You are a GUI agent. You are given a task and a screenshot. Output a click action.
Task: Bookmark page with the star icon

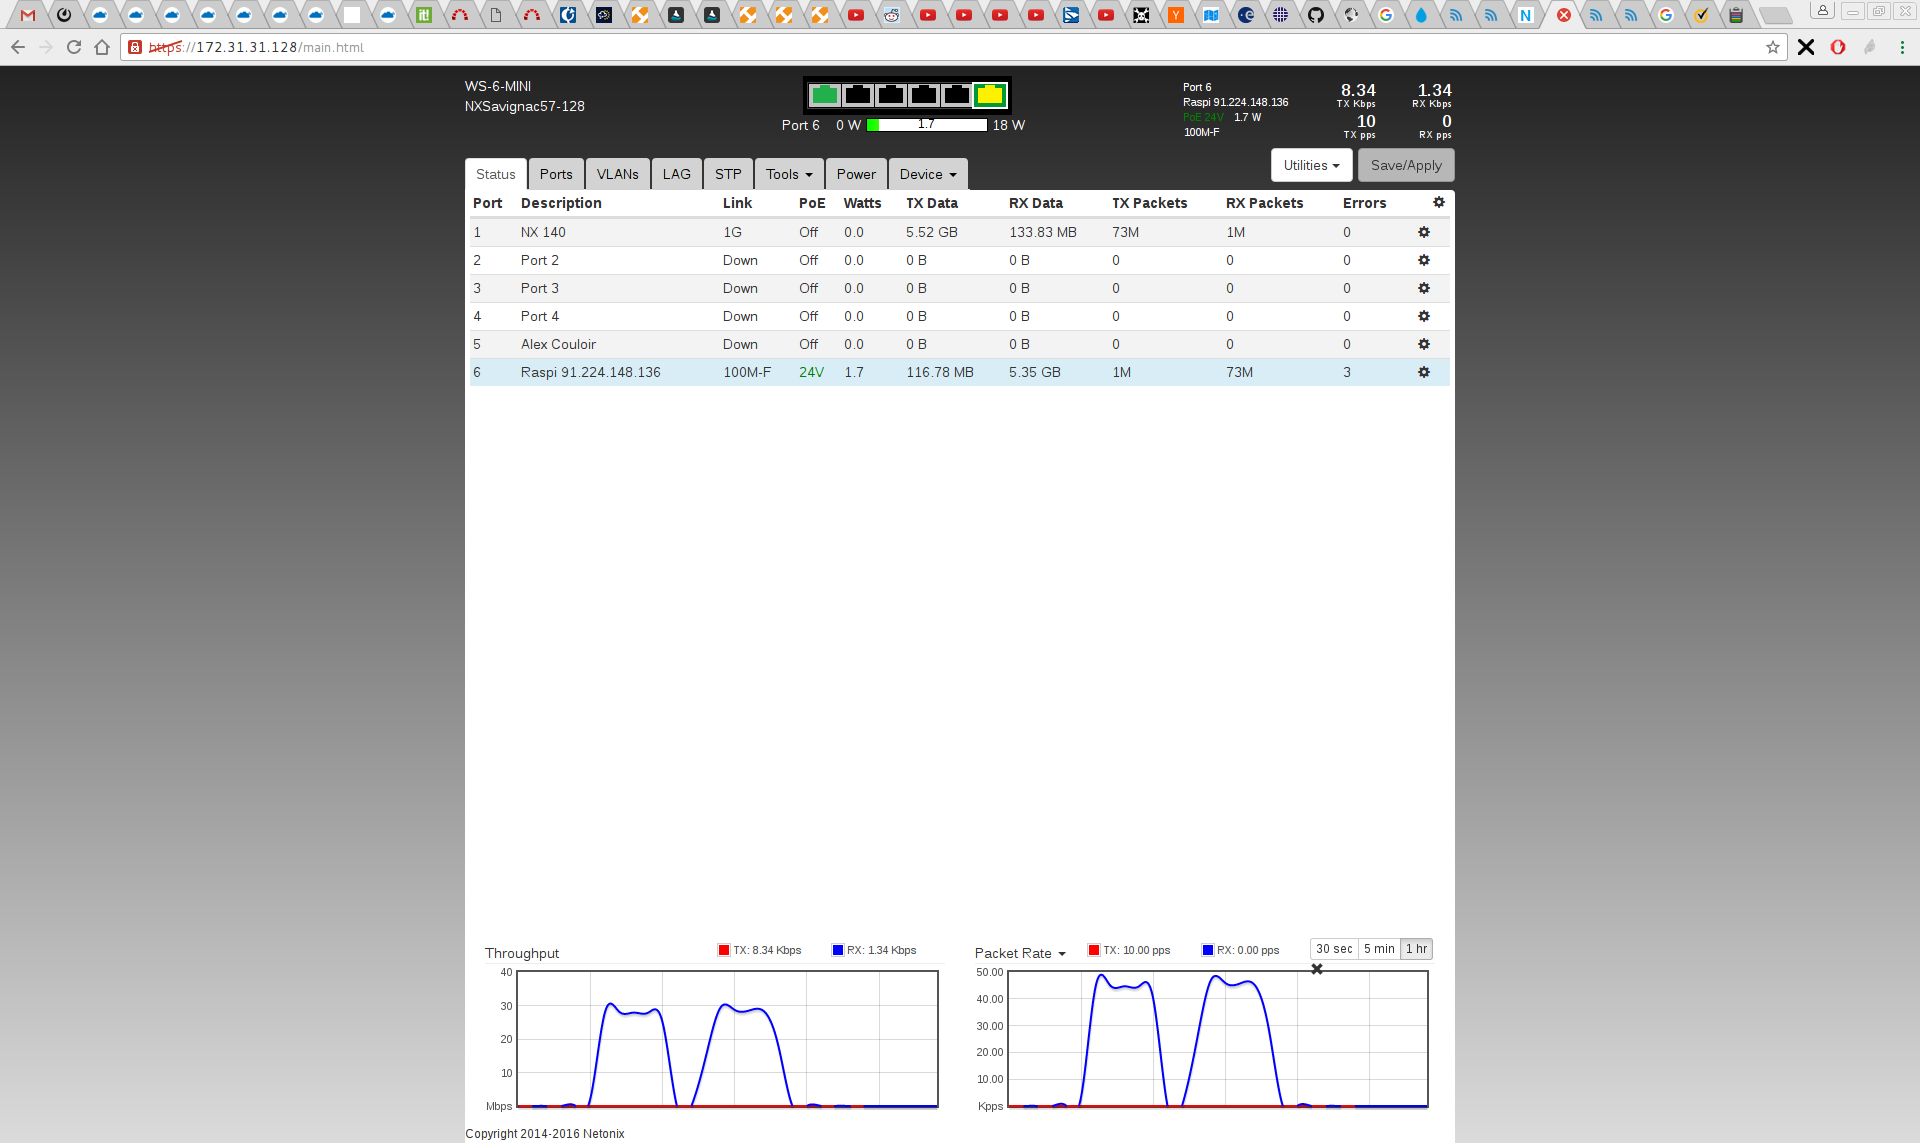point(1773,47)
